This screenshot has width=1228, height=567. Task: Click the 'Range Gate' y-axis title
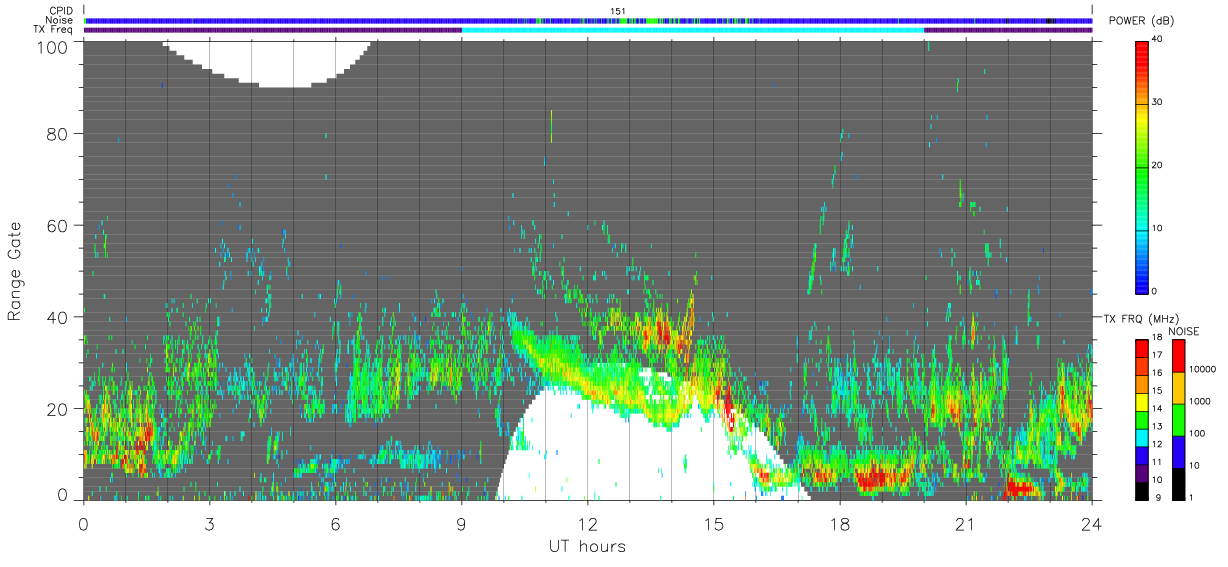pos(15,271)
